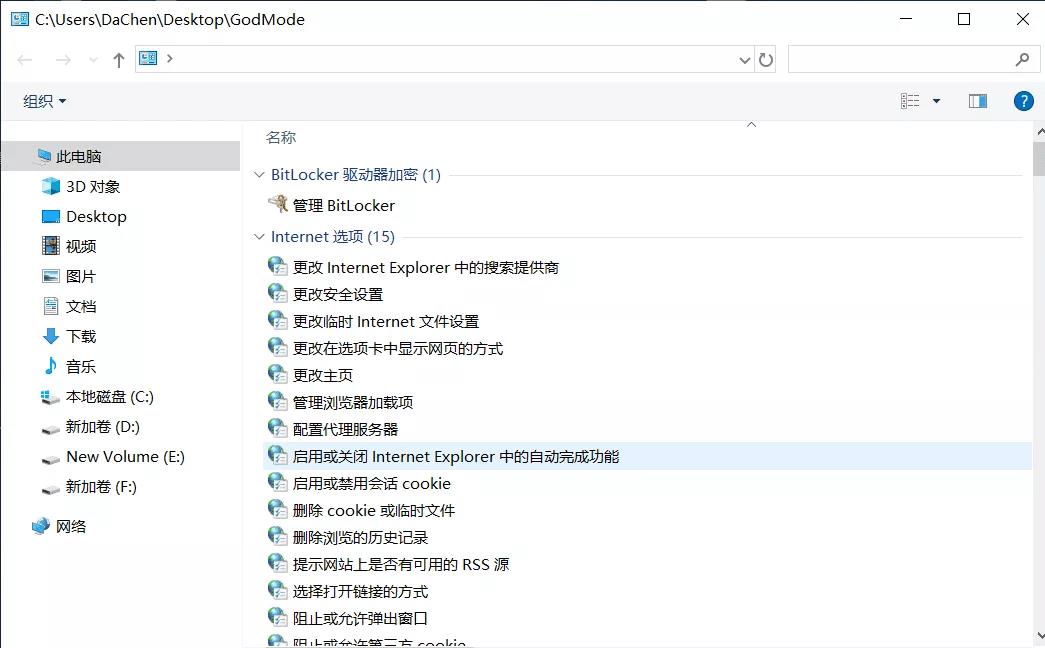1045x648 pixels.
Task: Go up one folder level
Action: click(119, 60)
